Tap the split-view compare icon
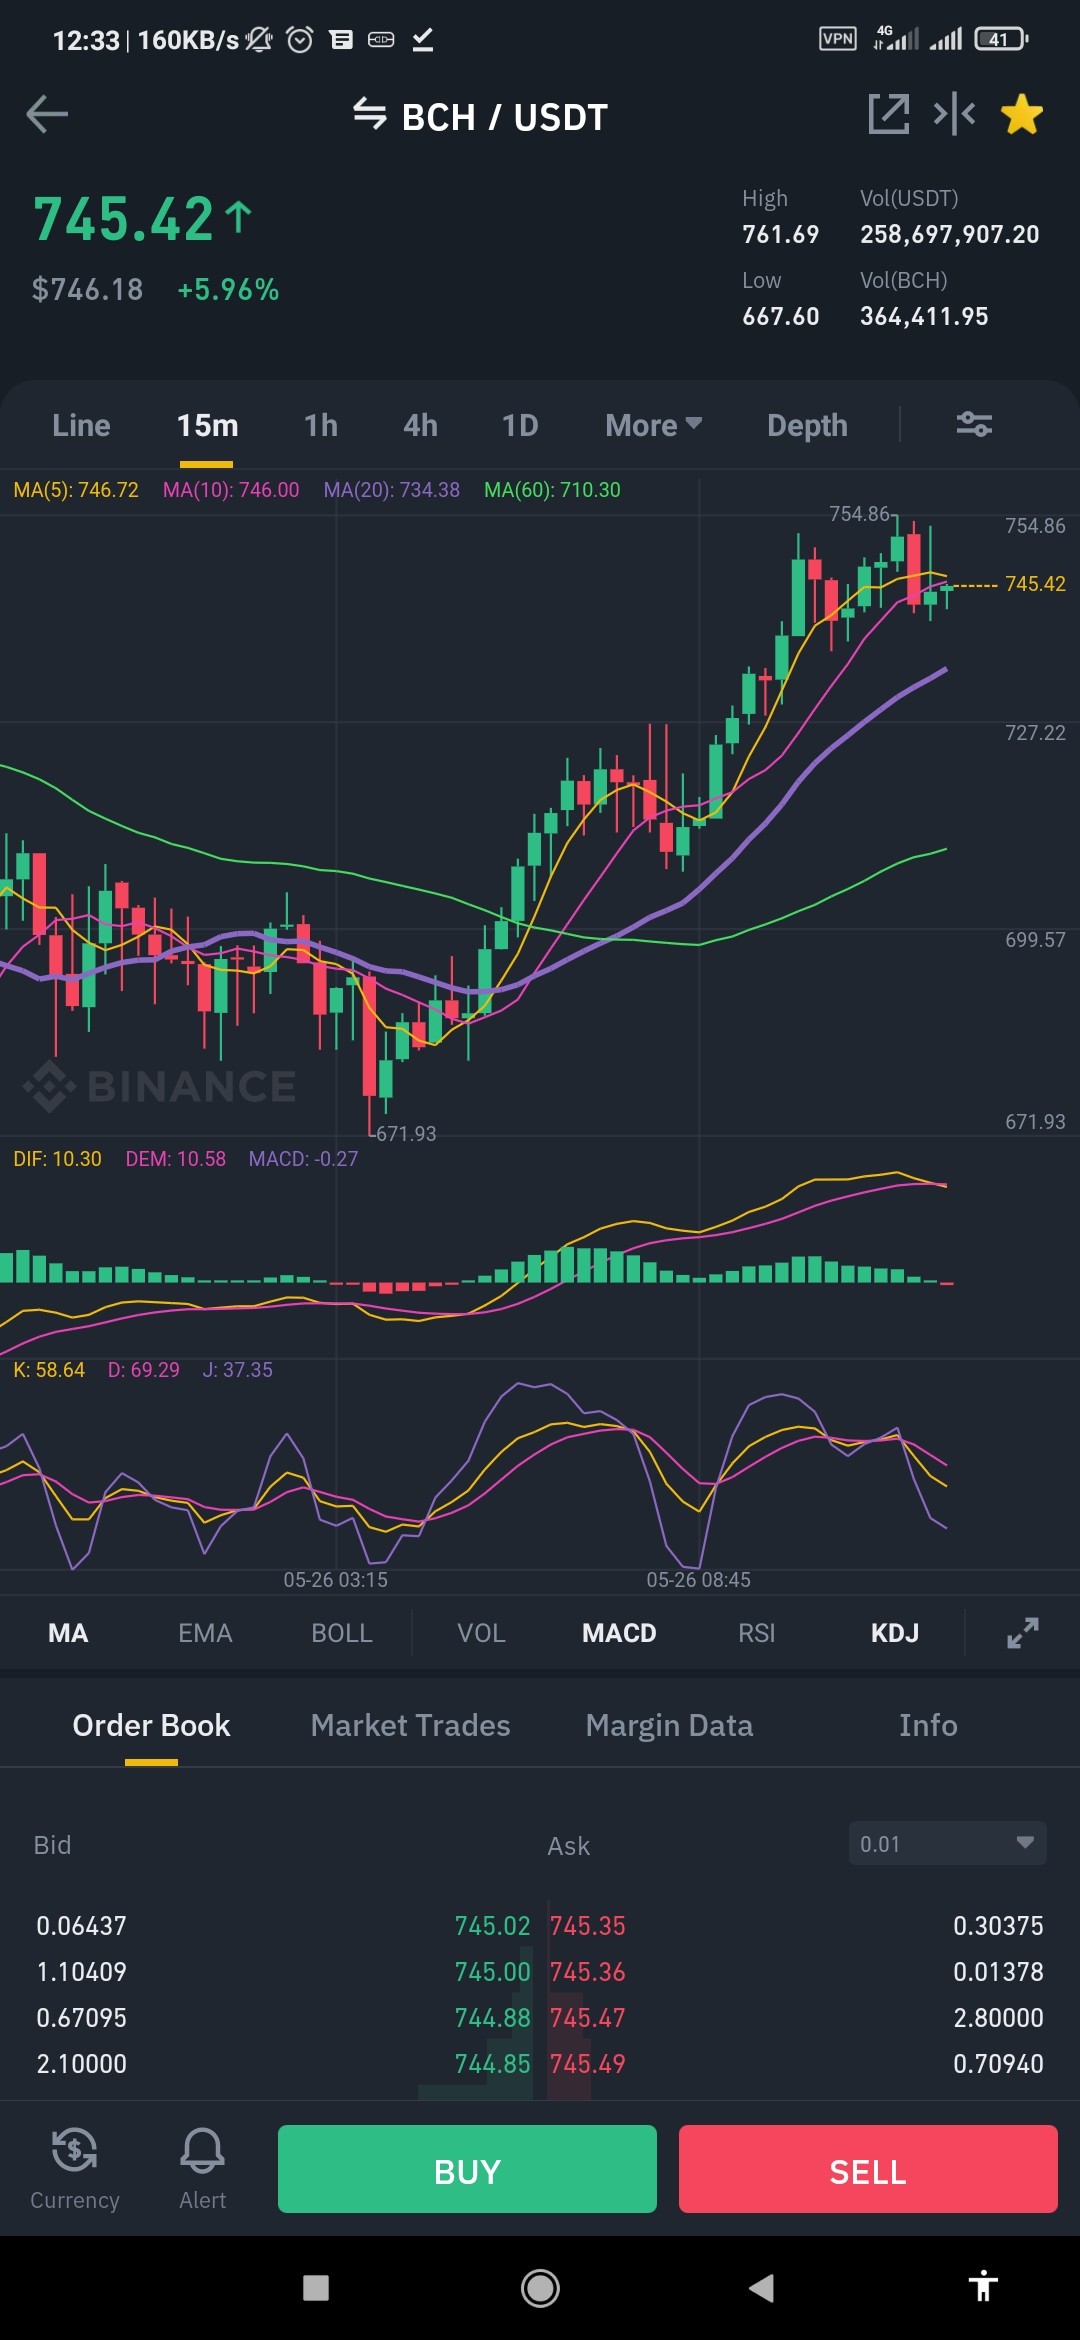Viewport: 1080px width, 2340px height. tap(954, 114)
